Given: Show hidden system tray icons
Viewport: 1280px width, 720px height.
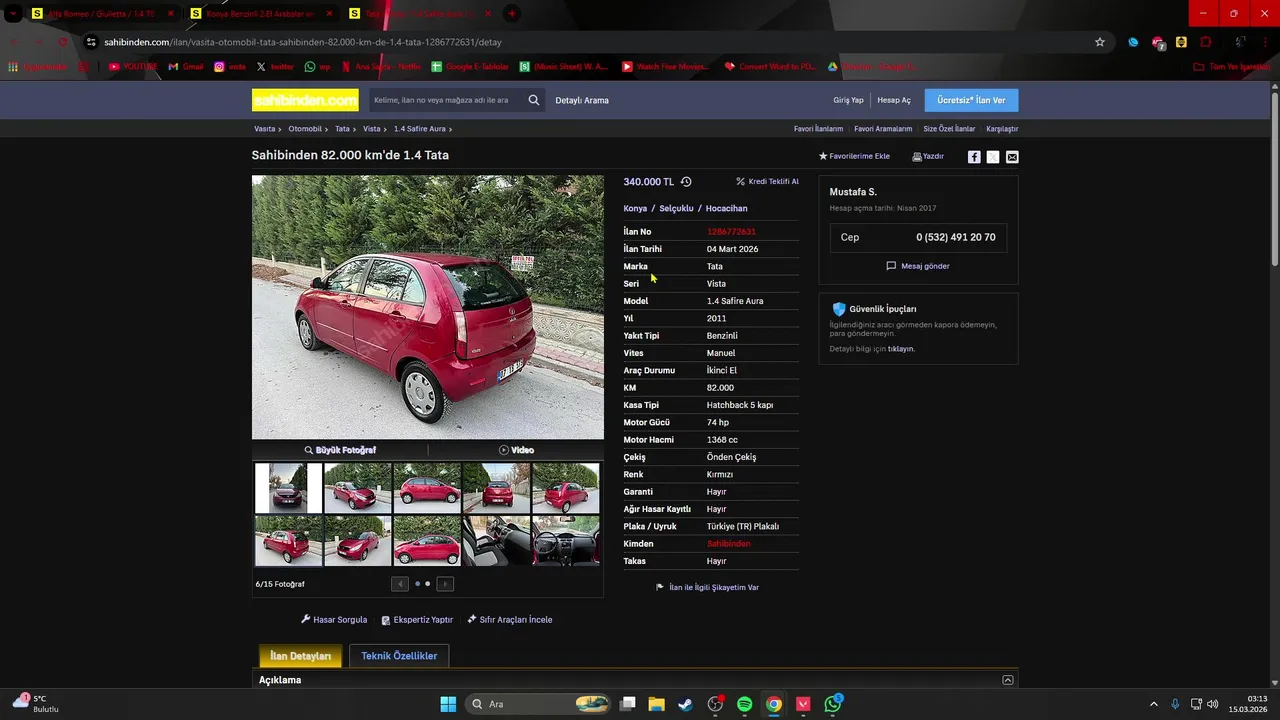Looking at the screenshot, I should pyautogui.click(x=1153, y=704).
